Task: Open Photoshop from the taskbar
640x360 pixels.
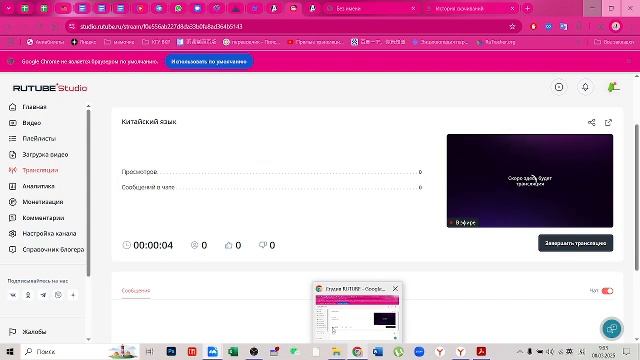Action: coord(171,351)
